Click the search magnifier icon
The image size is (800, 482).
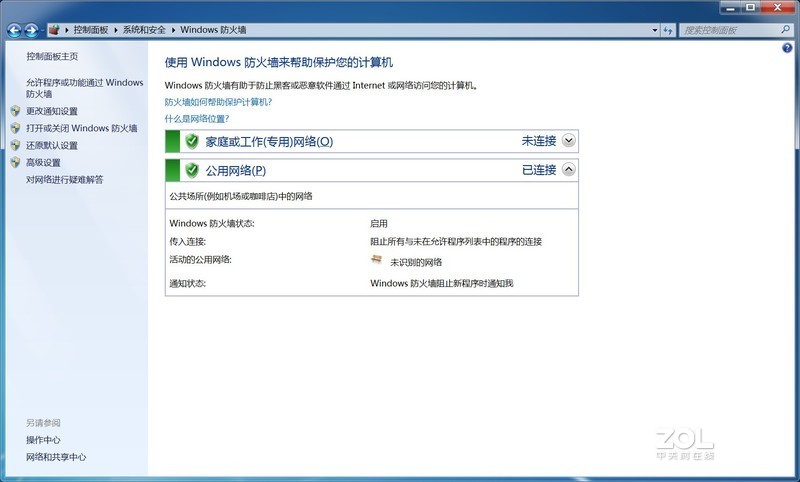tap(785, 30)
